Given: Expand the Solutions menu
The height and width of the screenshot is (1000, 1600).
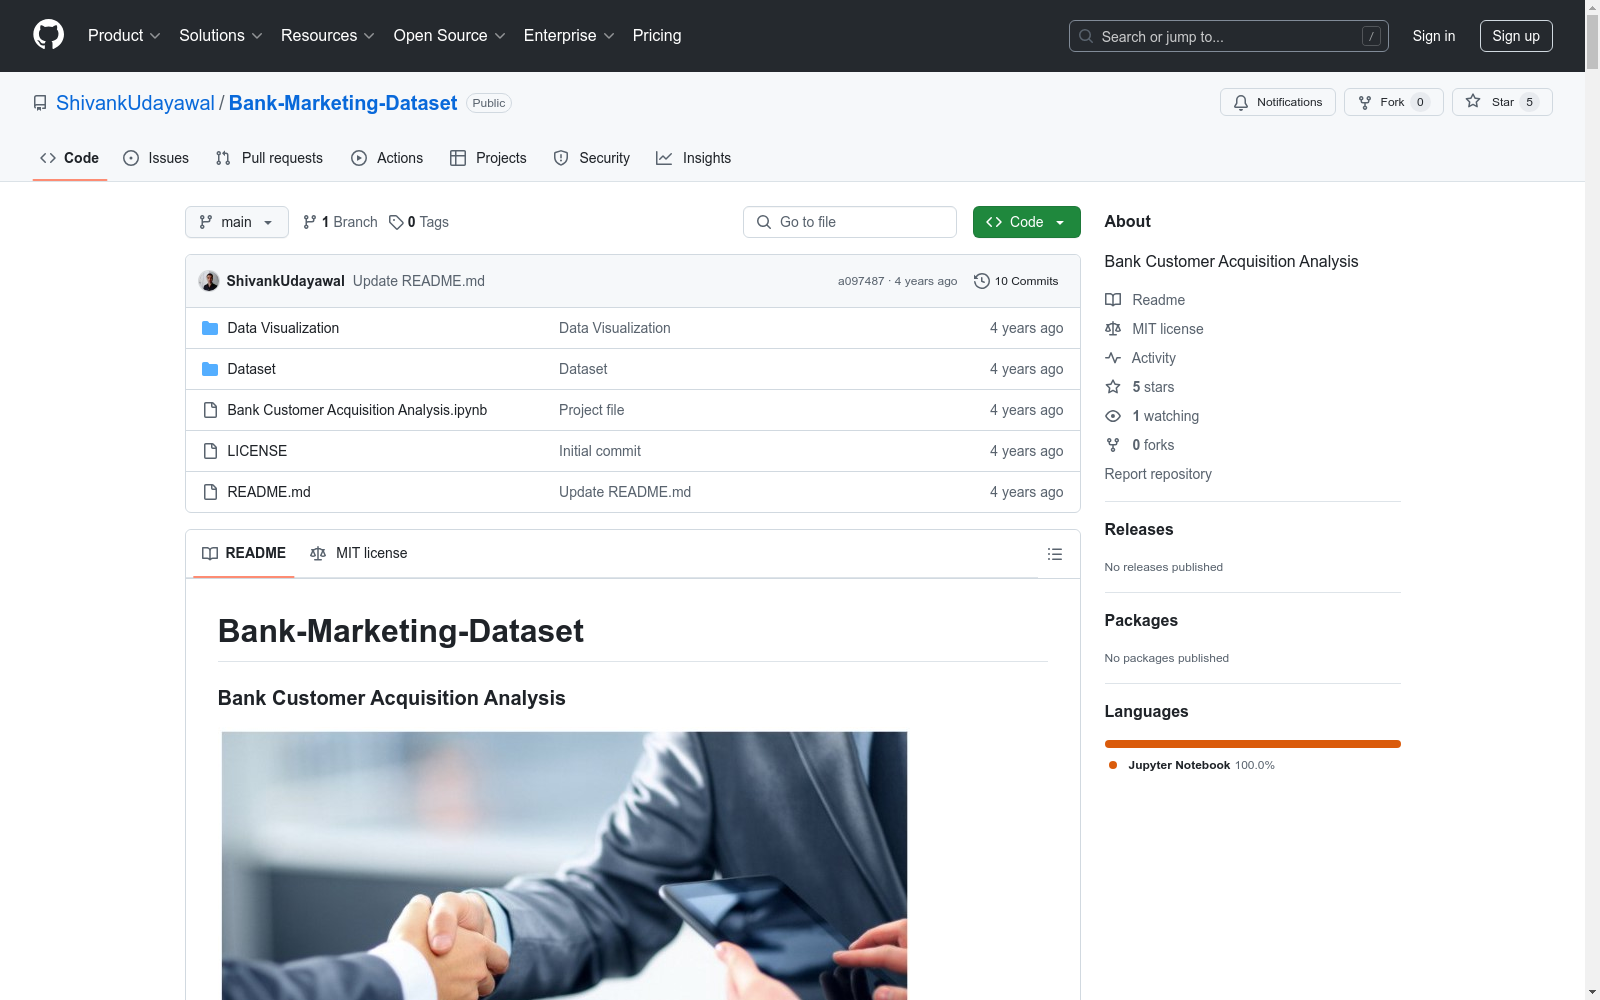Looking at the screenshot, I should click(221, 36).
